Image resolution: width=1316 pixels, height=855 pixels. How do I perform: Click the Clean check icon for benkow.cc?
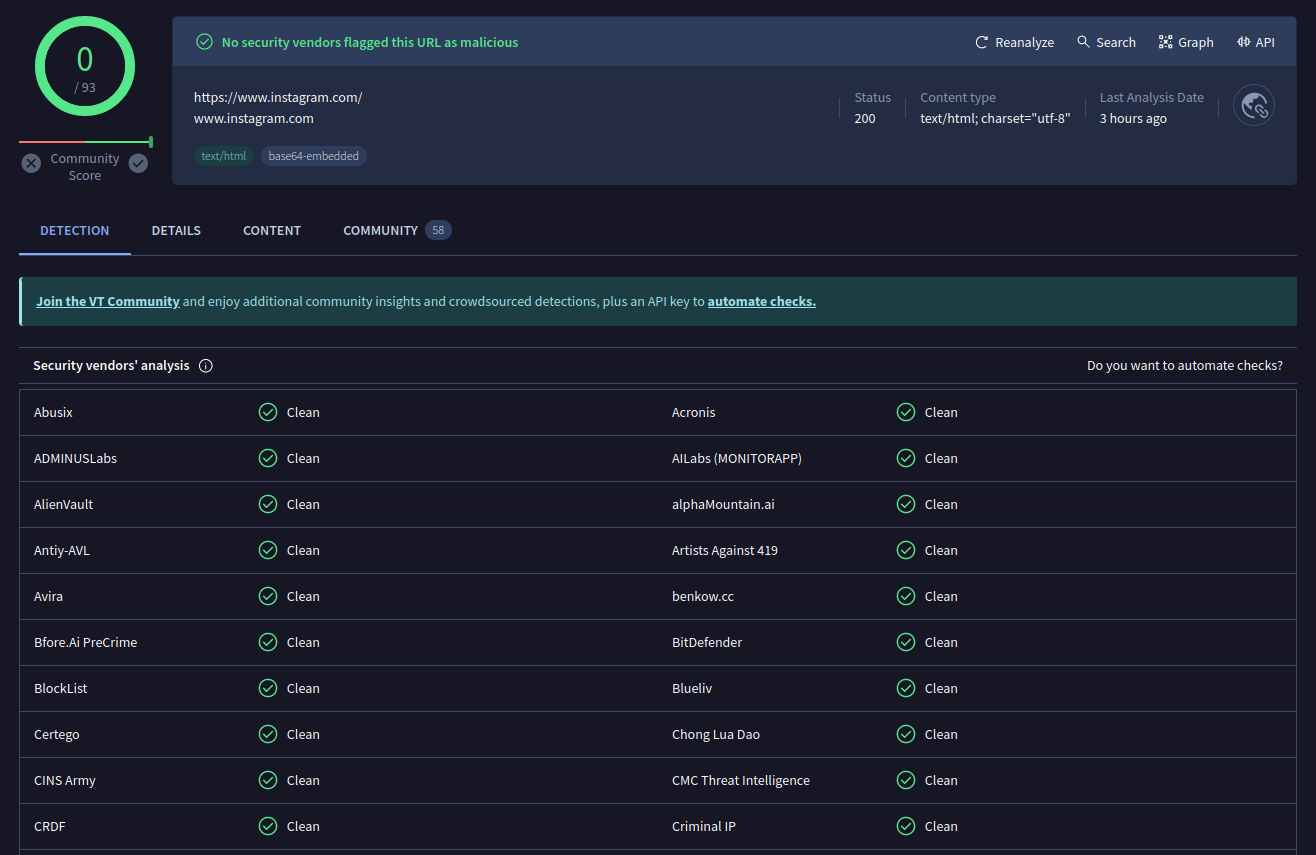906,596
